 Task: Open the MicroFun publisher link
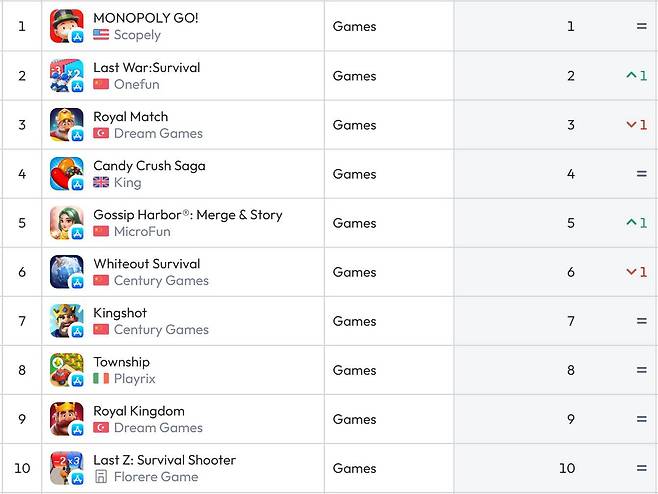click(x=142, y=232)
